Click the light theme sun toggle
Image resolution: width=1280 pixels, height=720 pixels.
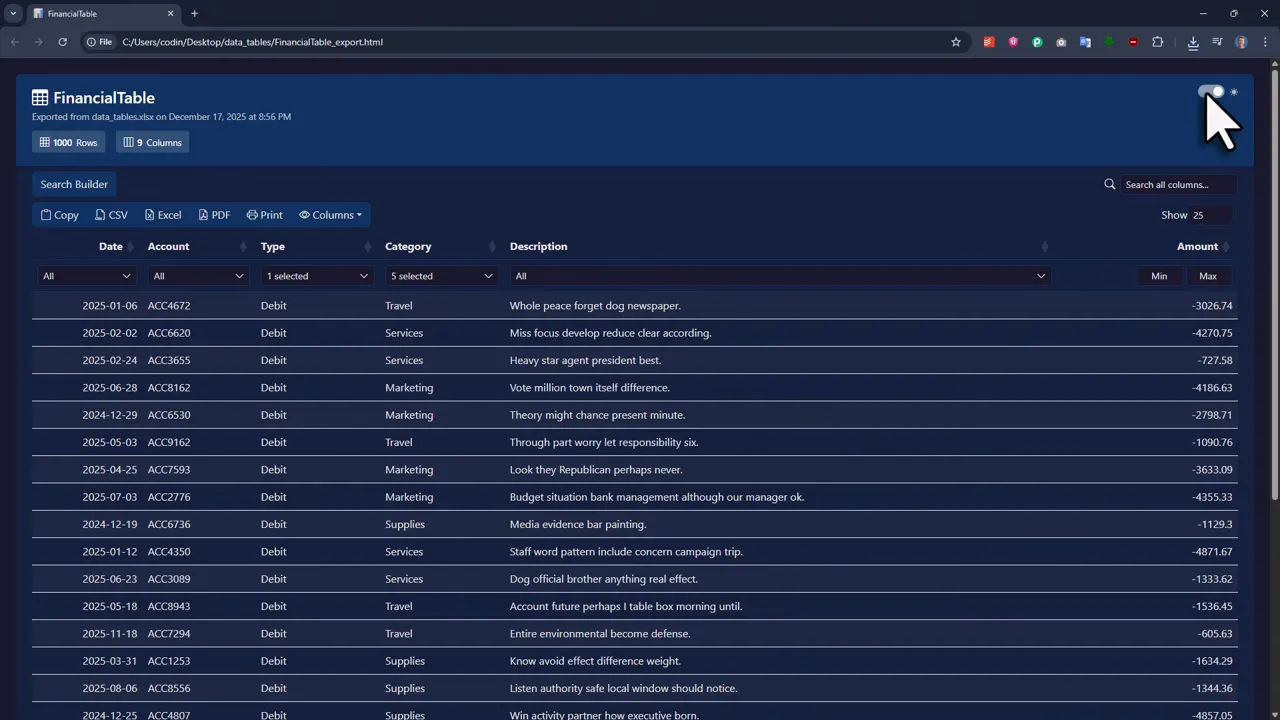(x=1233, y=92)
